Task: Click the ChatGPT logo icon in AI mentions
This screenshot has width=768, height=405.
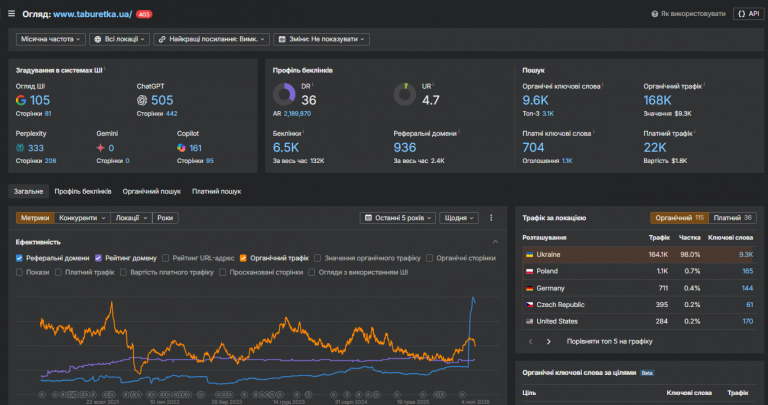Action: coord(142,100)
